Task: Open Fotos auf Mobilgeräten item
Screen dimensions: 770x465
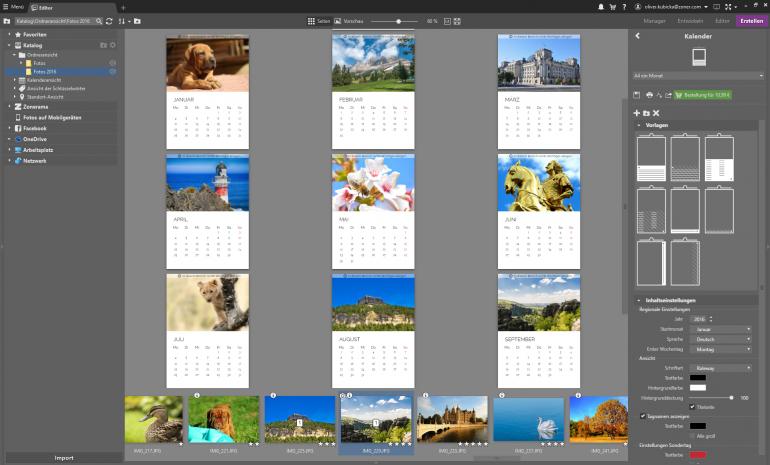Action: (52, 117)
